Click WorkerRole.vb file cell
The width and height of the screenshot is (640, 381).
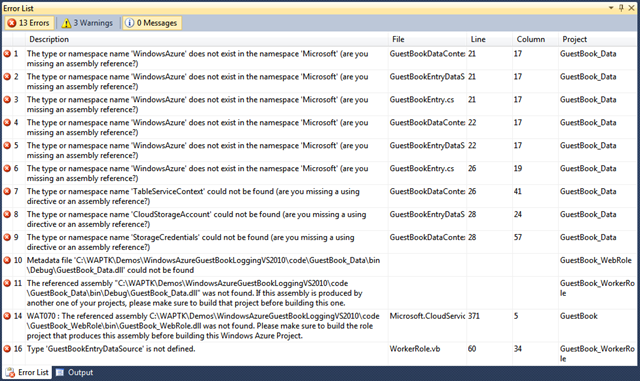[x=415, y=349]
